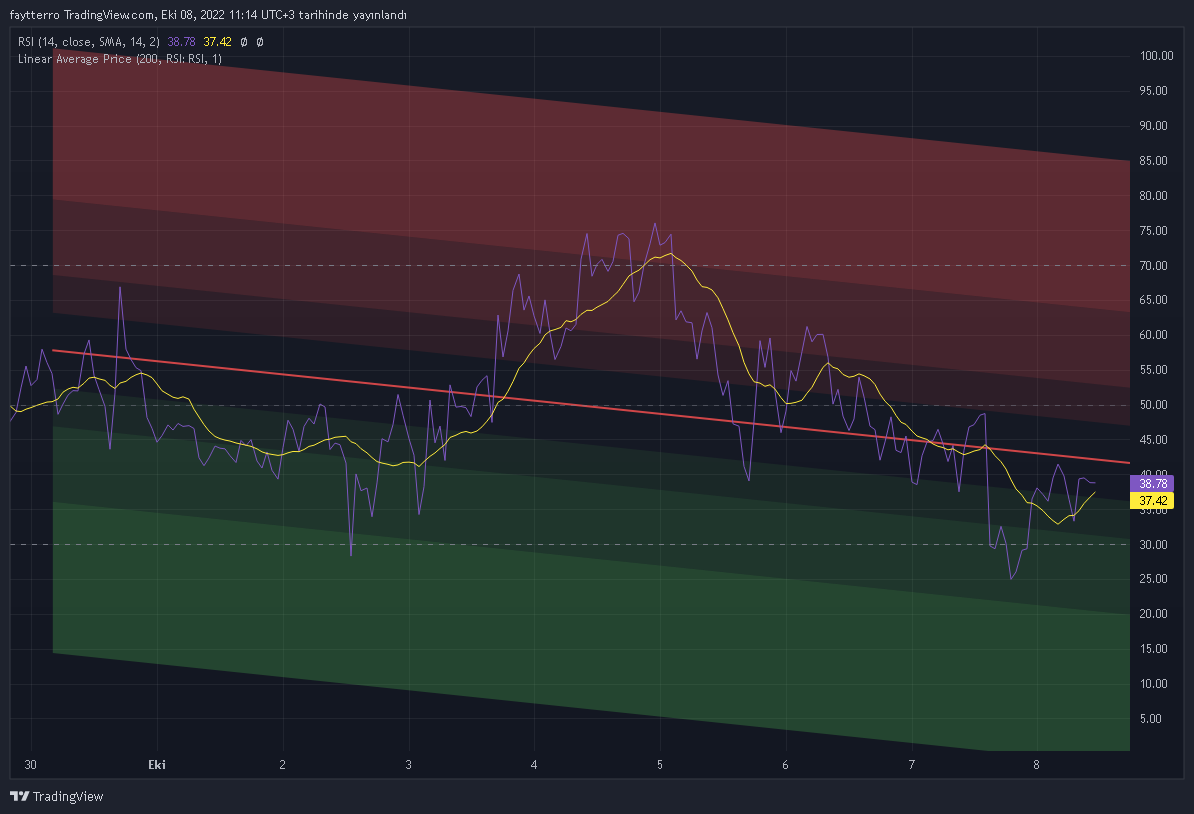Screen dimensions: 1194x814
Task: Click the 100.00 level on the price scale
Action: tap(1156, 56)
